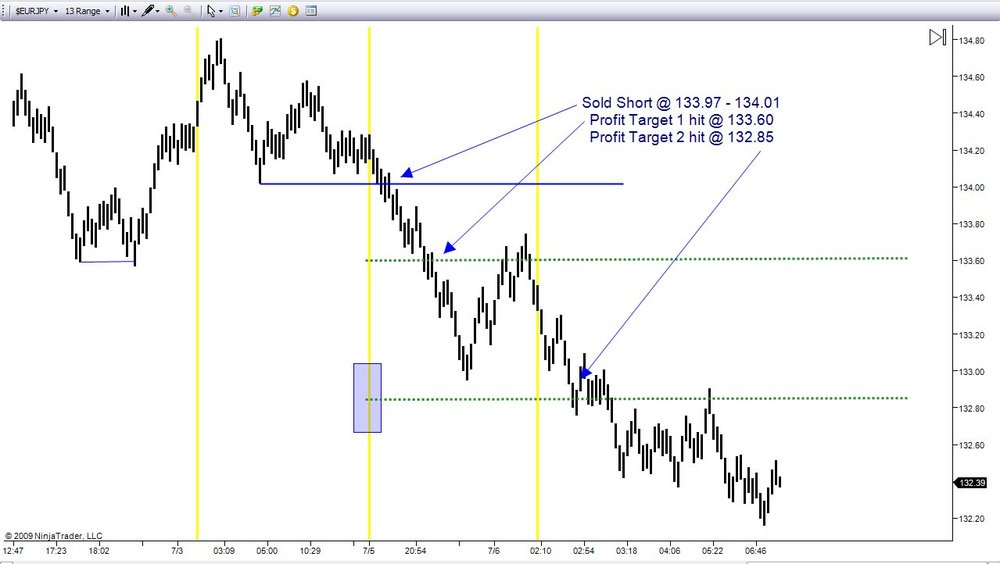Open the strategies gold coin icon
1000x564 pixels.
click(x=293, y=11)
